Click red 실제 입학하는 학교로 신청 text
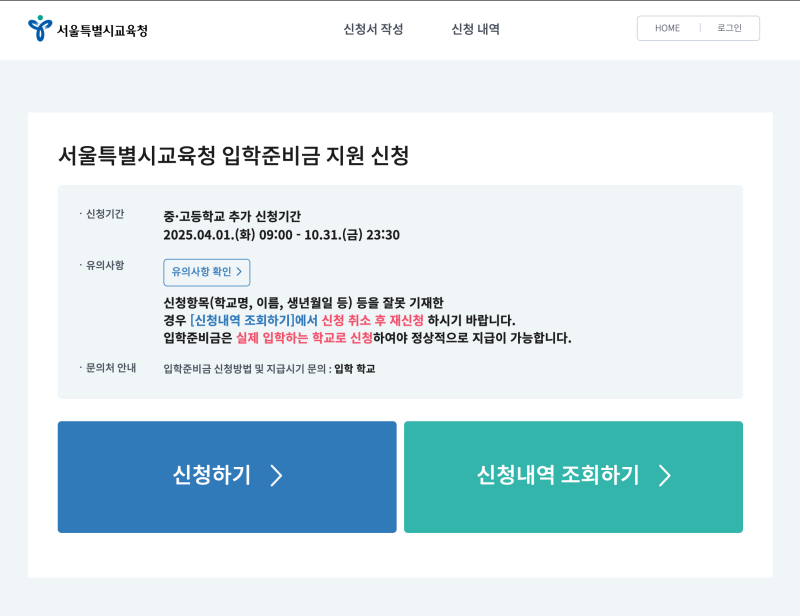Image resolution: width=800 pixels, height=616 pixels. click(x=304, y=338)
